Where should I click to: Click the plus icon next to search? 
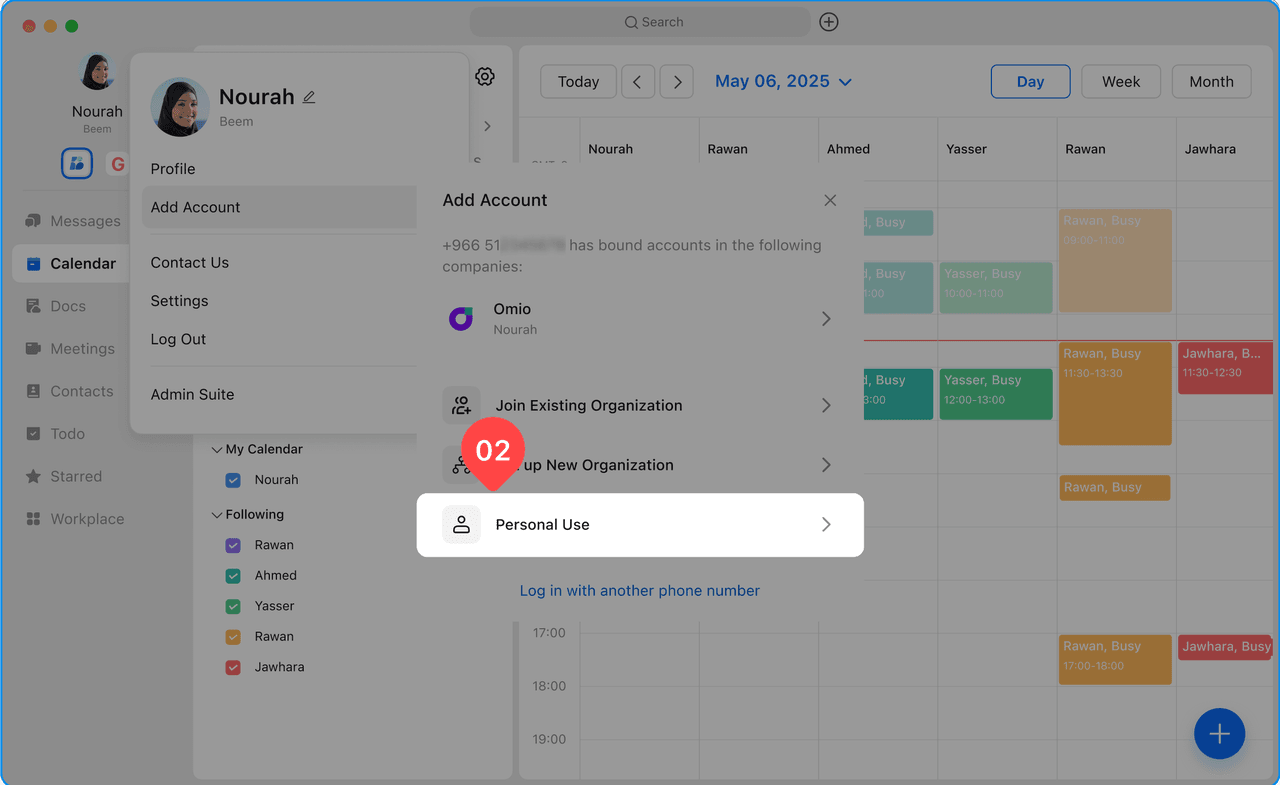(x=829, y=22)
